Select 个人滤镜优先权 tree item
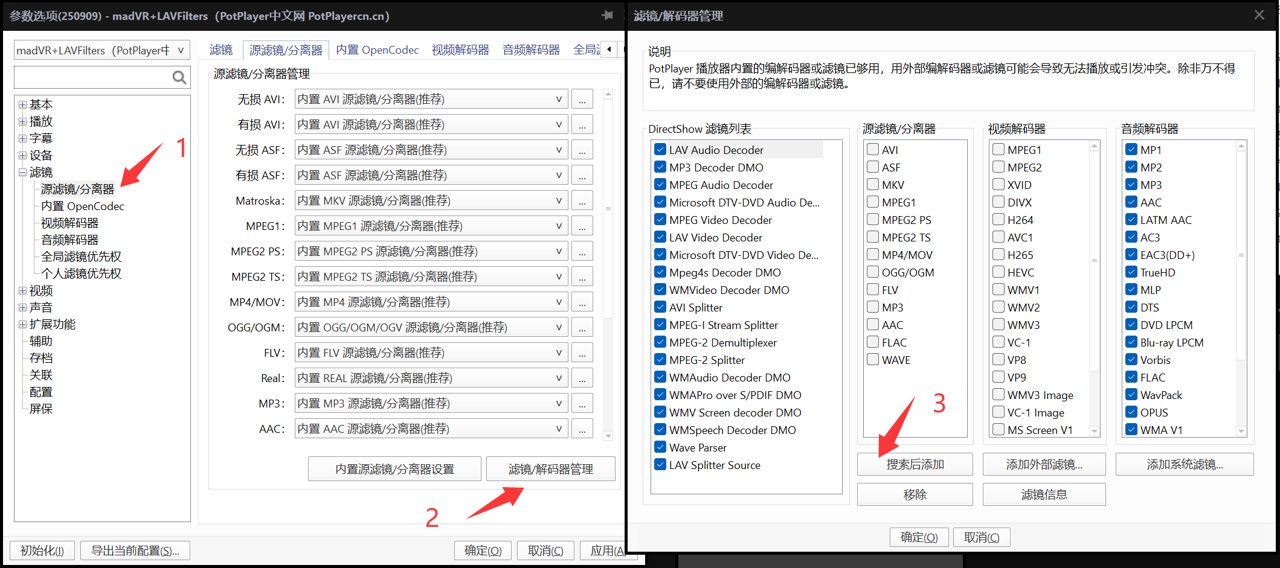Image resolution: width=1280 pixels, height=568 pixels. pos(81,274)
